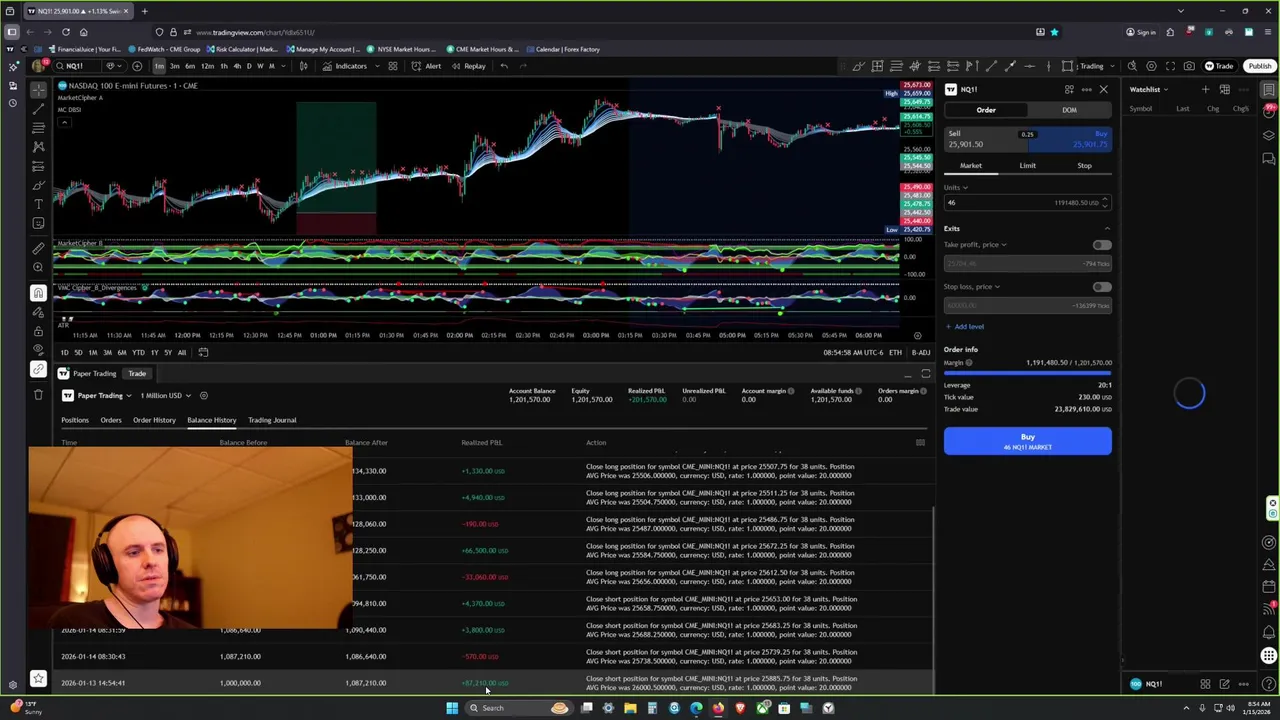1280x720 pixels.
Task: Click the compare/add symbol plus icon
Action: 137,66
